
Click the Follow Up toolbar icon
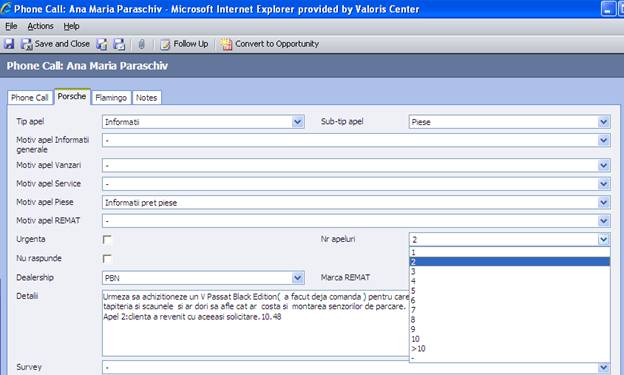click(x=165, y=44)
